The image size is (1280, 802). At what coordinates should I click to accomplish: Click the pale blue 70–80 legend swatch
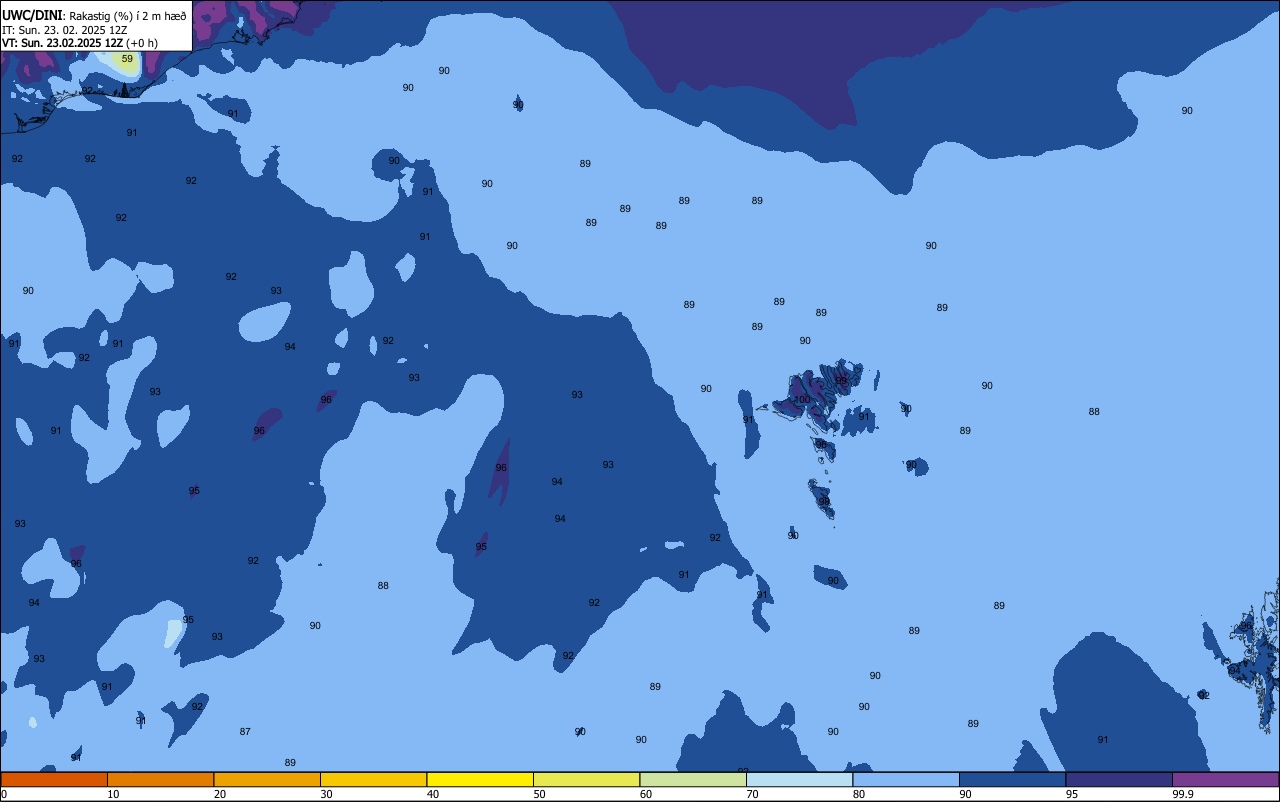[x=799, y=779]
